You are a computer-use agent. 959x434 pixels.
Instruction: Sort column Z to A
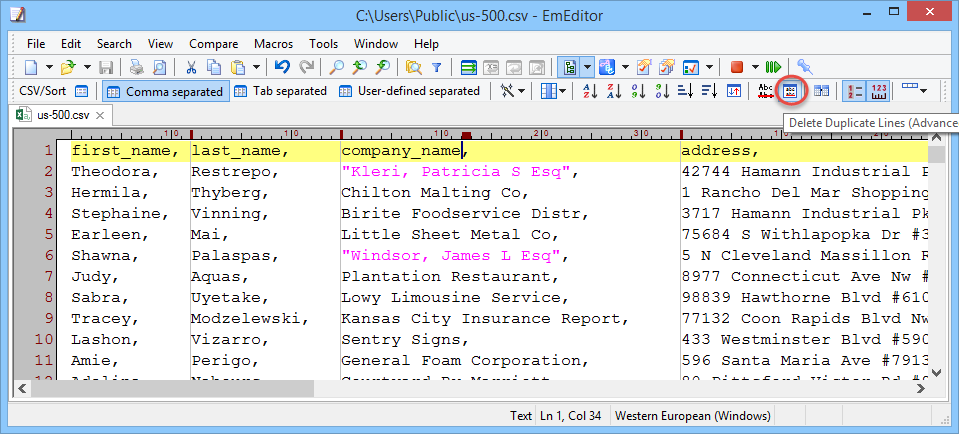click(614, 91)
